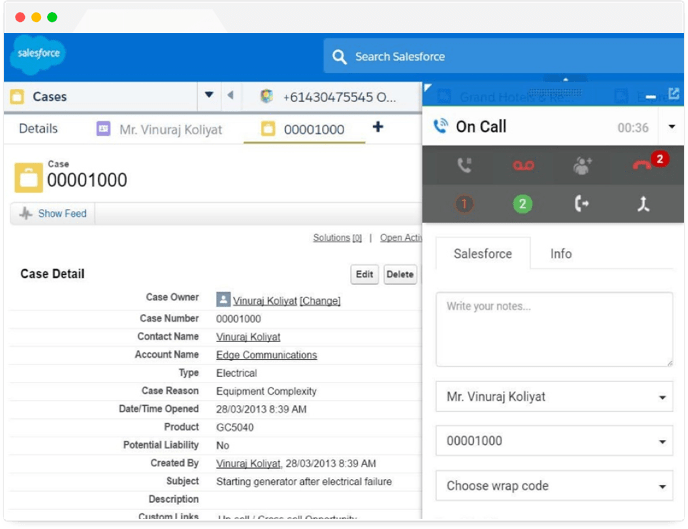Open the On Call status dropdown arrow
688x529 pixels.
tap(671, 127)
